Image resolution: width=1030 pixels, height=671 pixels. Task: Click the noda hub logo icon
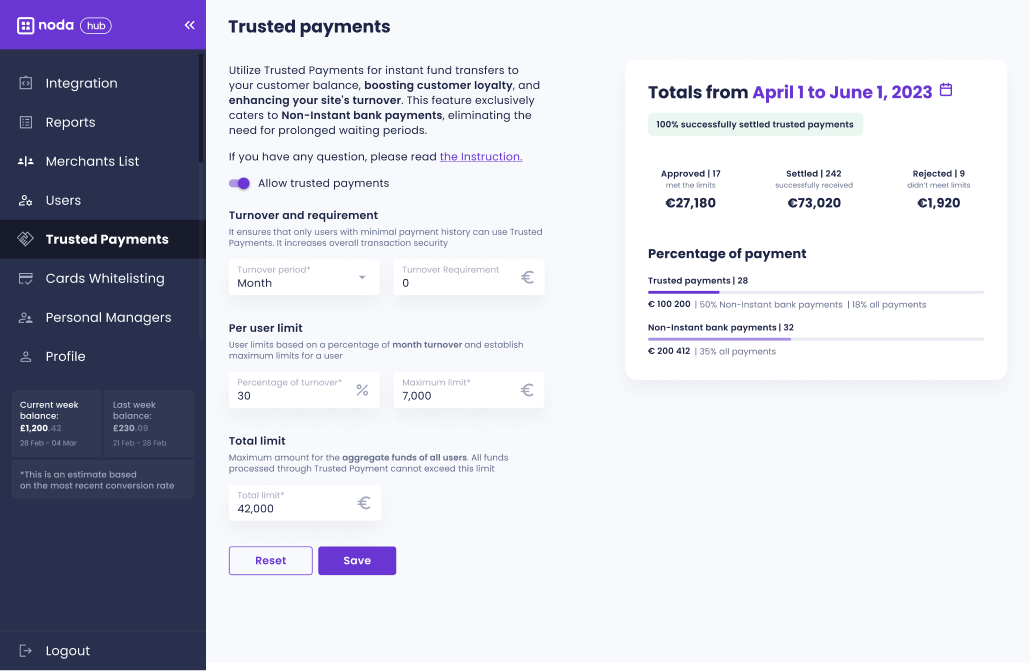25,26
